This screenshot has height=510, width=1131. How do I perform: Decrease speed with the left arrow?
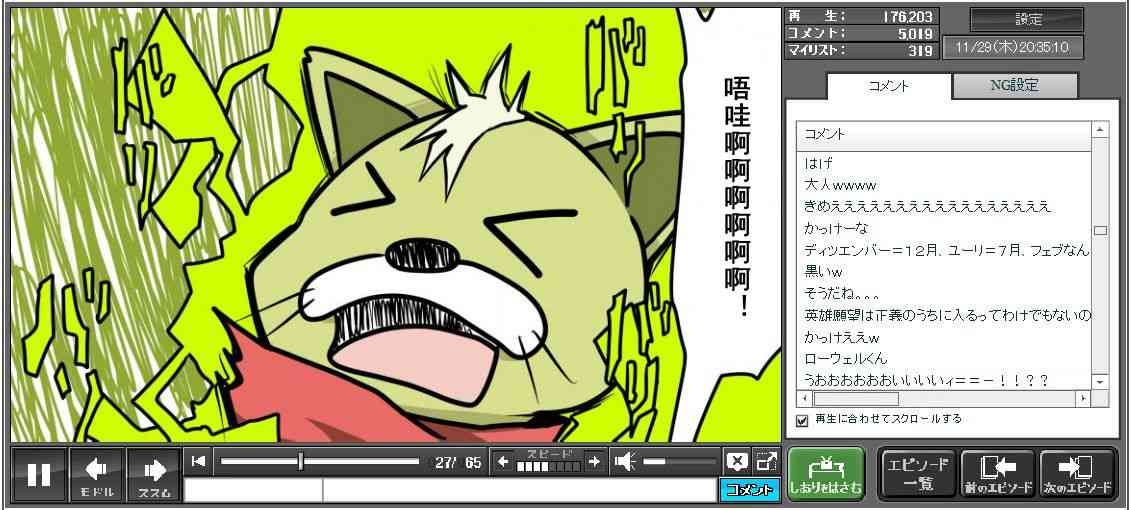503,461
